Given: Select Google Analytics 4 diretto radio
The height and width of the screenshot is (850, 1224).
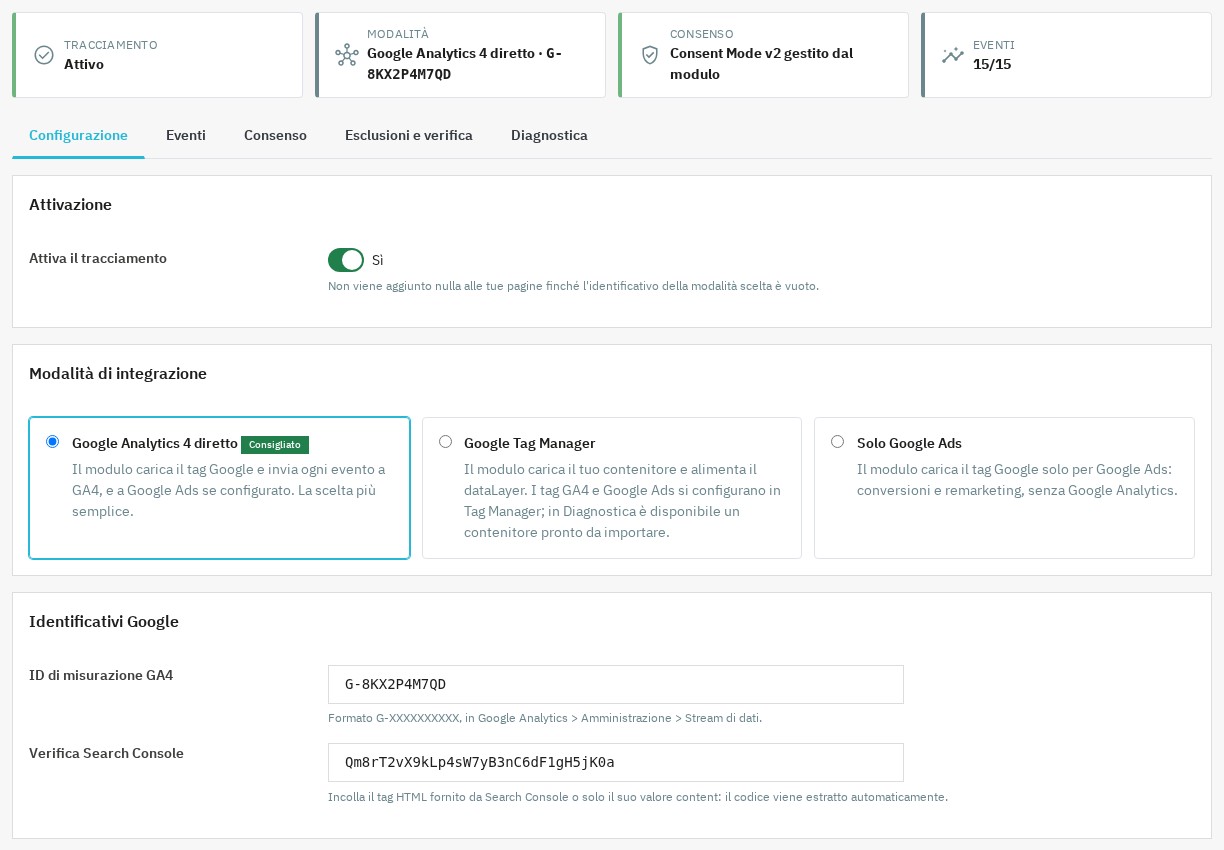Looking at the screenshot, I should (53, 442).
